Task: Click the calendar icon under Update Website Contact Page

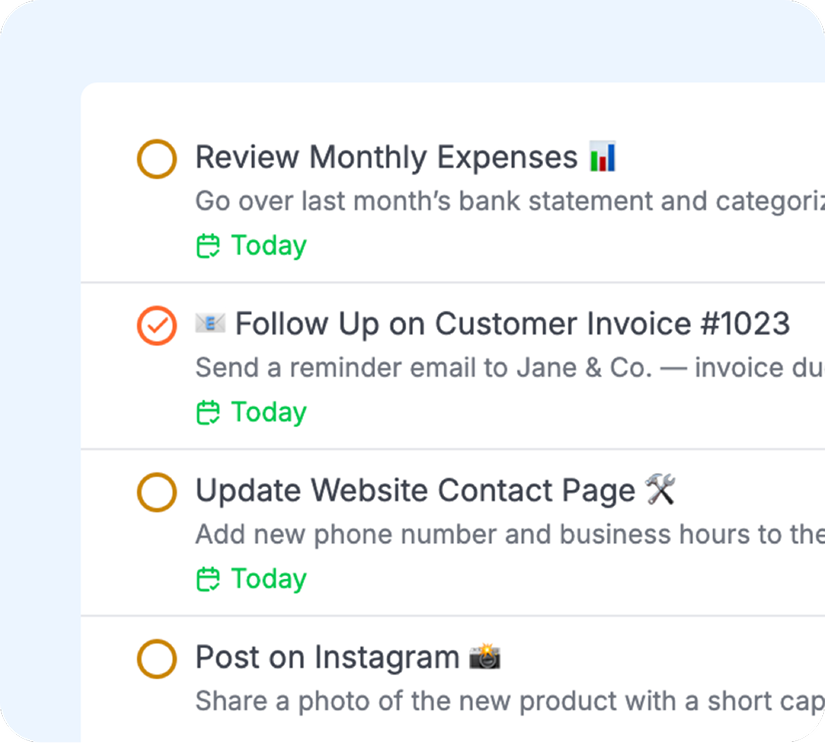Action: (208, 578)
